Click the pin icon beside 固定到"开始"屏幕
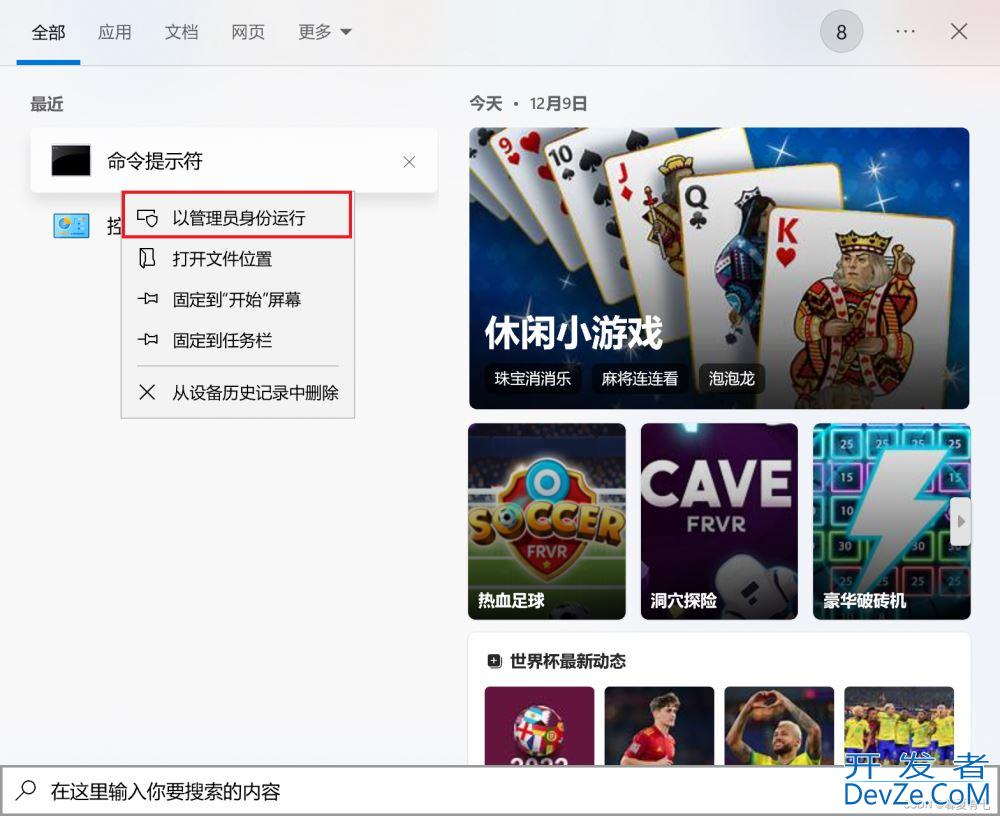 147,299
